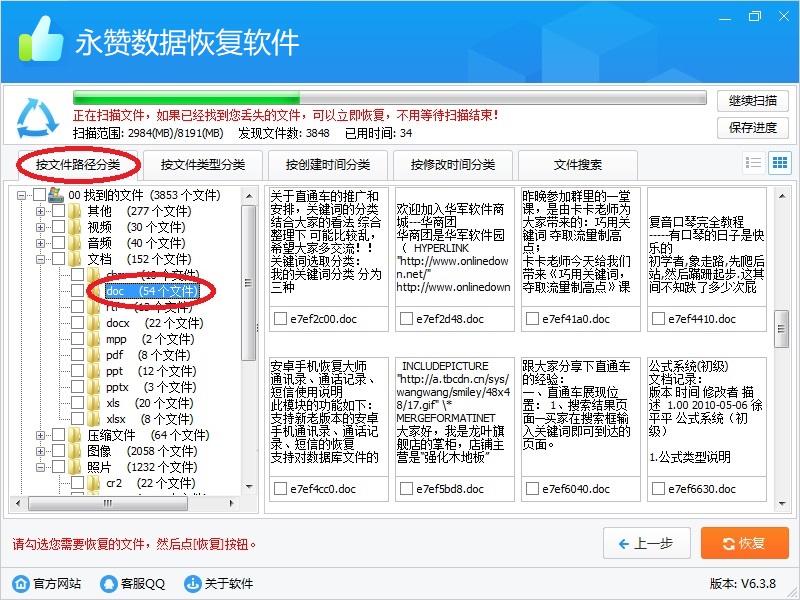Viewport: 800px width, 600px height.
Task: Select the pdf folder in tree
Action: (x=115, y=355)
